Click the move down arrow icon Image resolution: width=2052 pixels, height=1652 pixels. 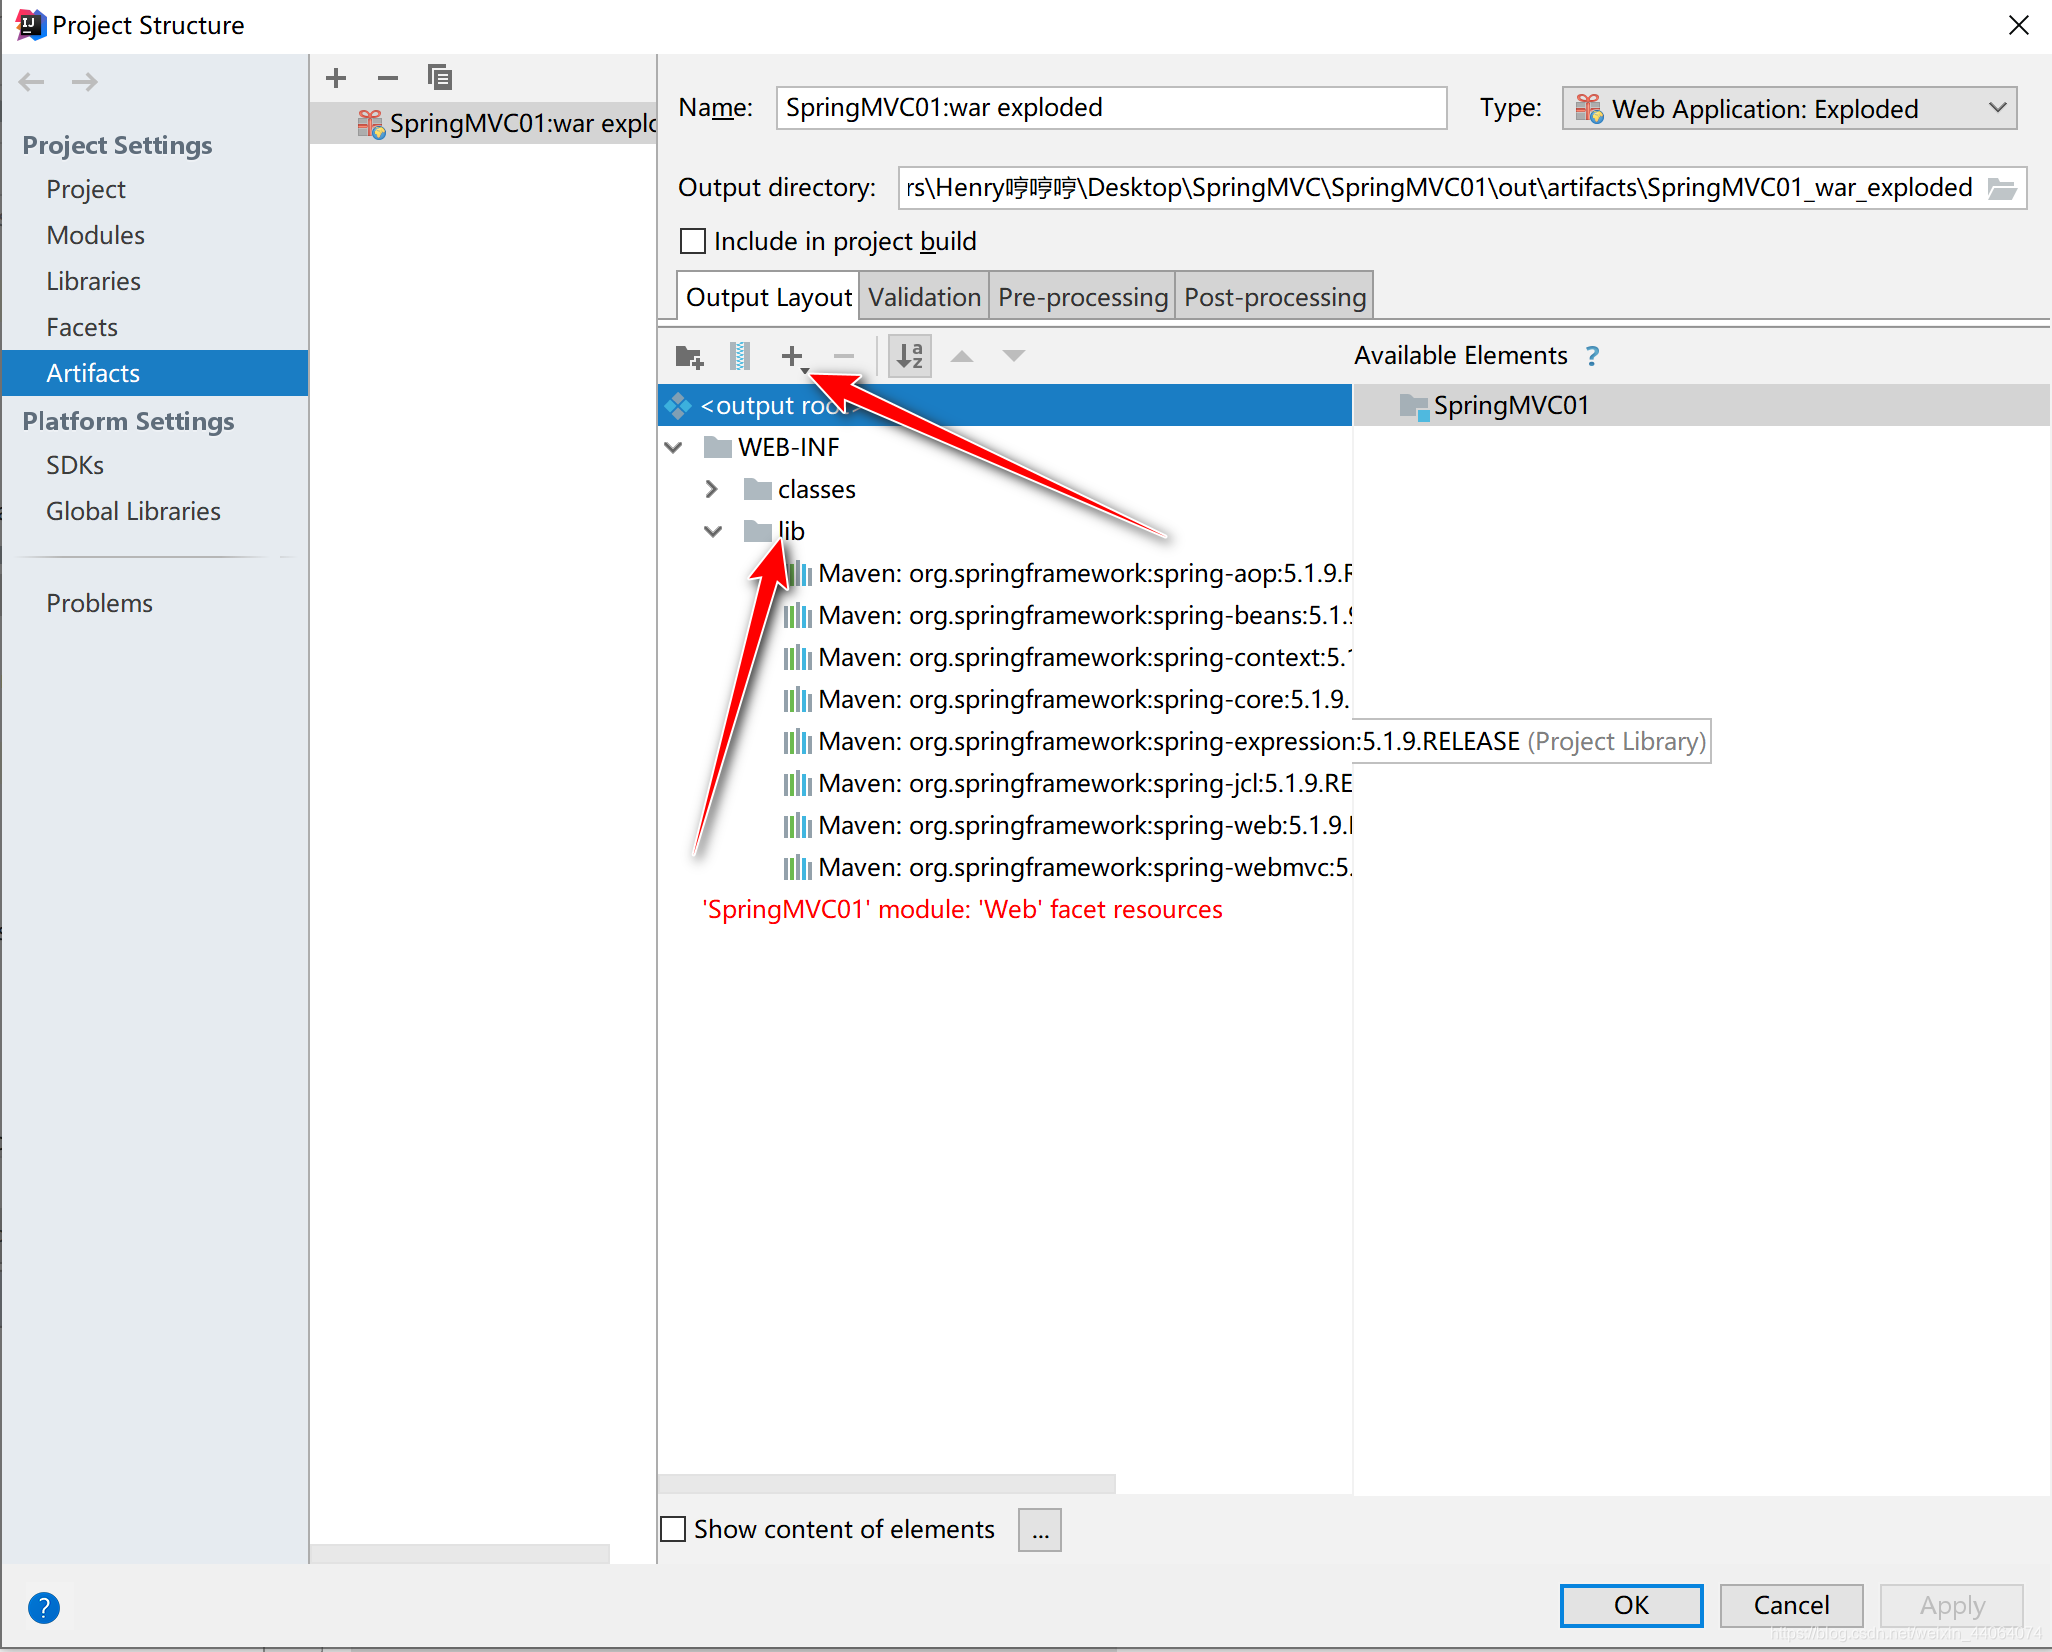(1014, 356)
